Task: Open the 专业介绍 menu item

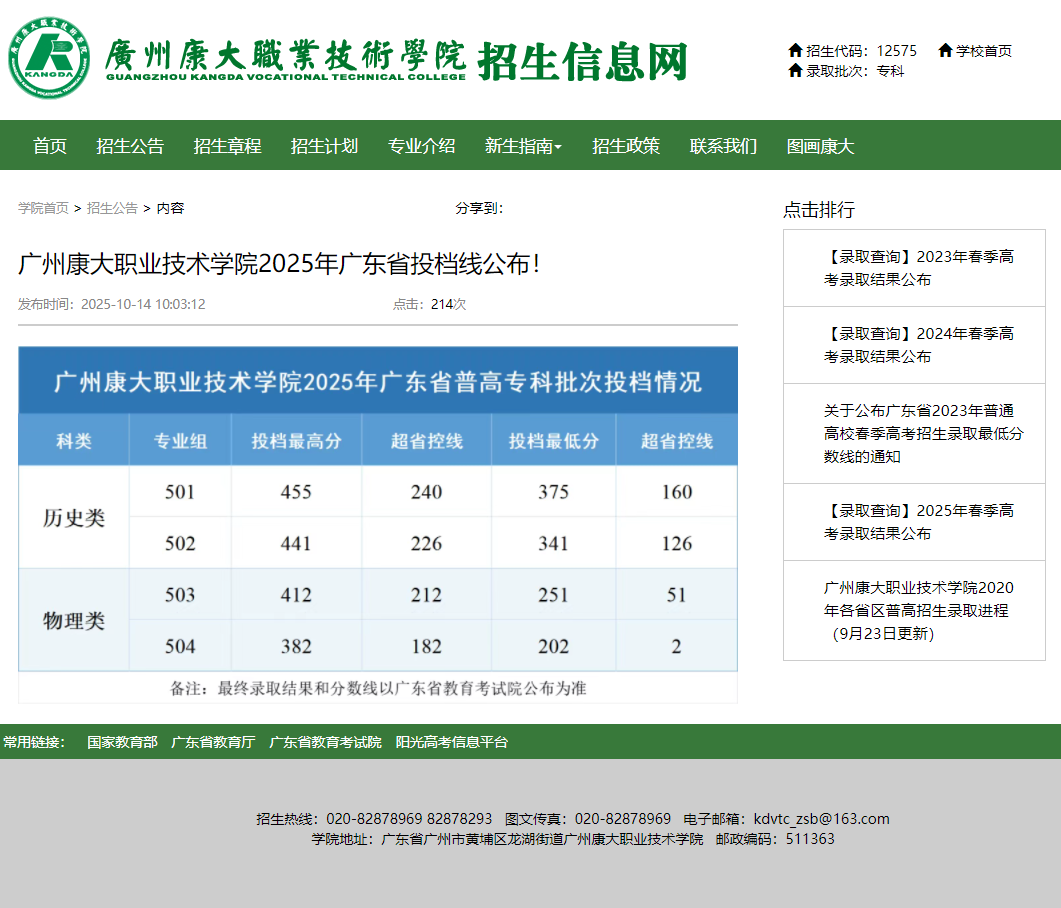Action: click(x=420, y=145)
